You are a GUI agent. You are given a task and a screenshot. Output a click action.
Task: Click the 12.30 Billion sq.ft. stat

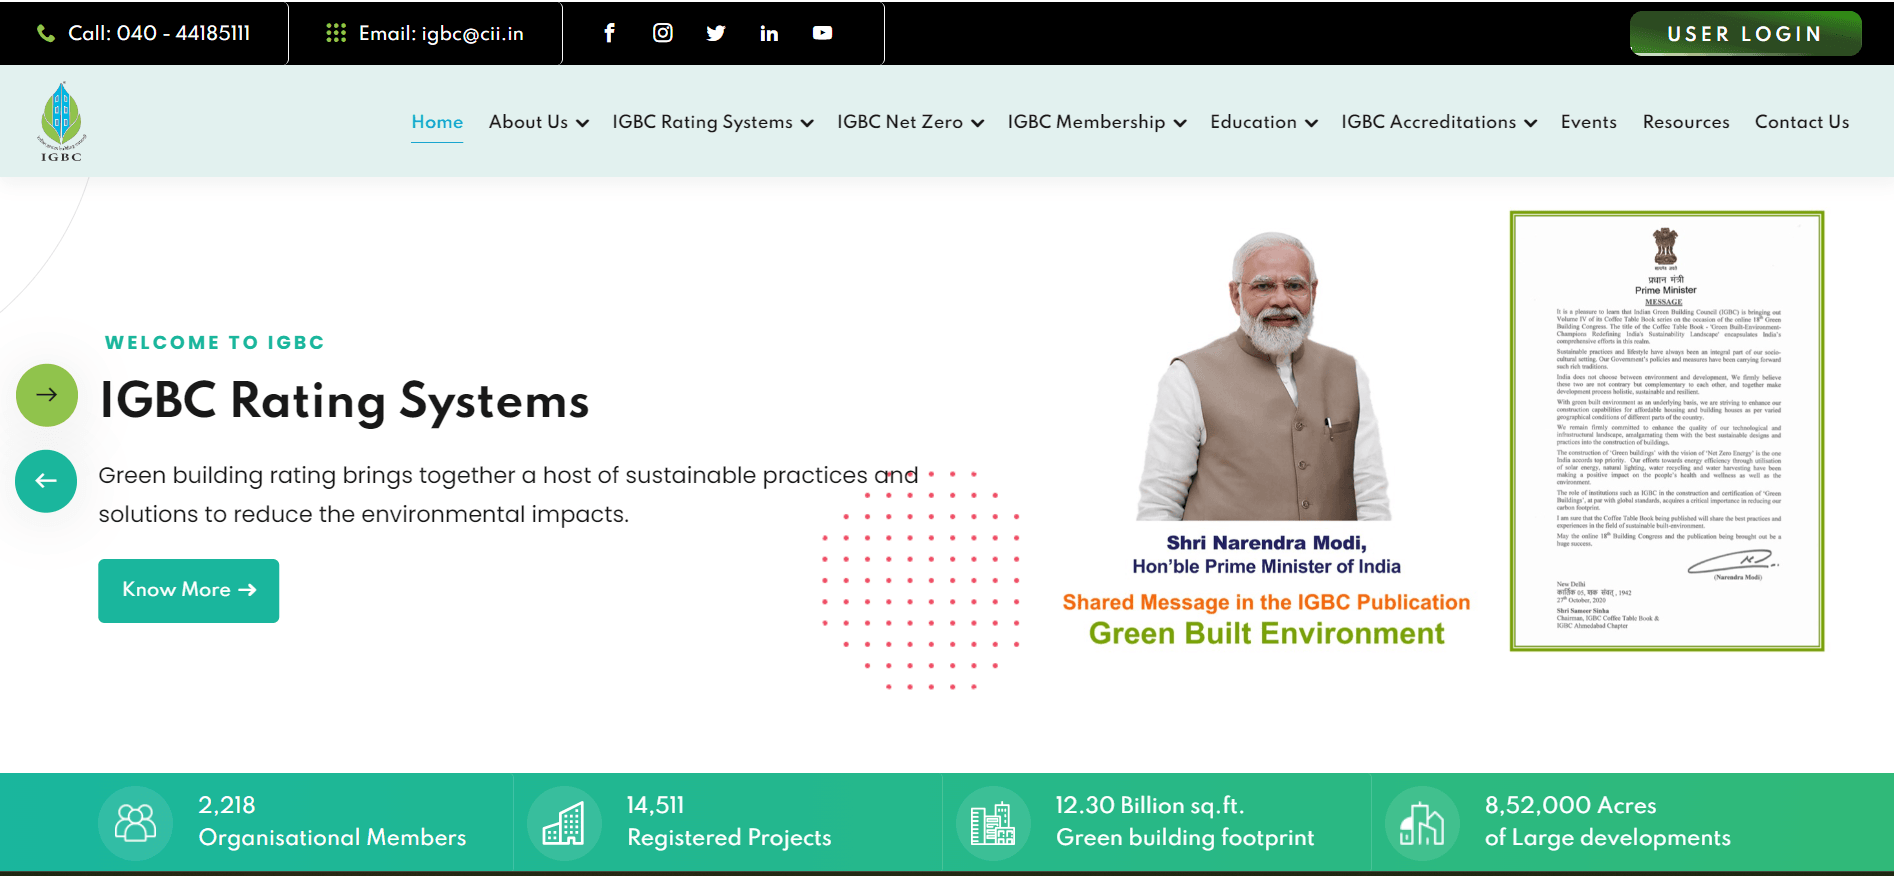tap(1185, 822)
